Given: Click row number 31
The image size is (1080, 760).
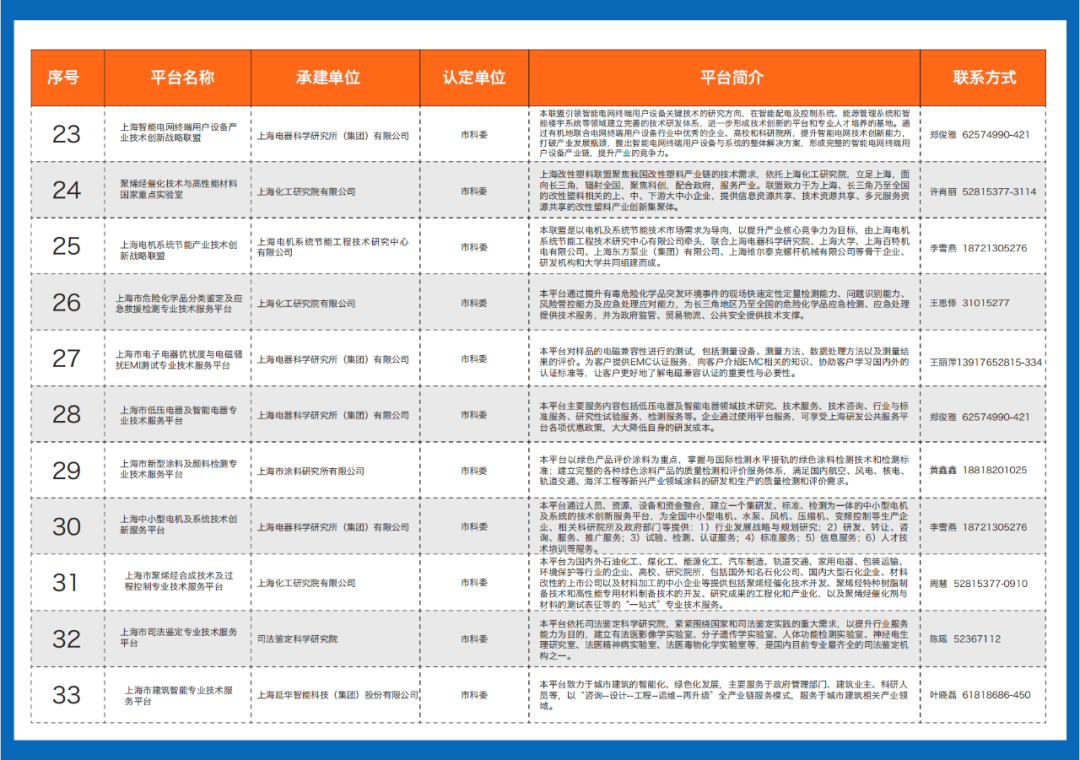Looking at the screenshot, I should pos(66,583).
